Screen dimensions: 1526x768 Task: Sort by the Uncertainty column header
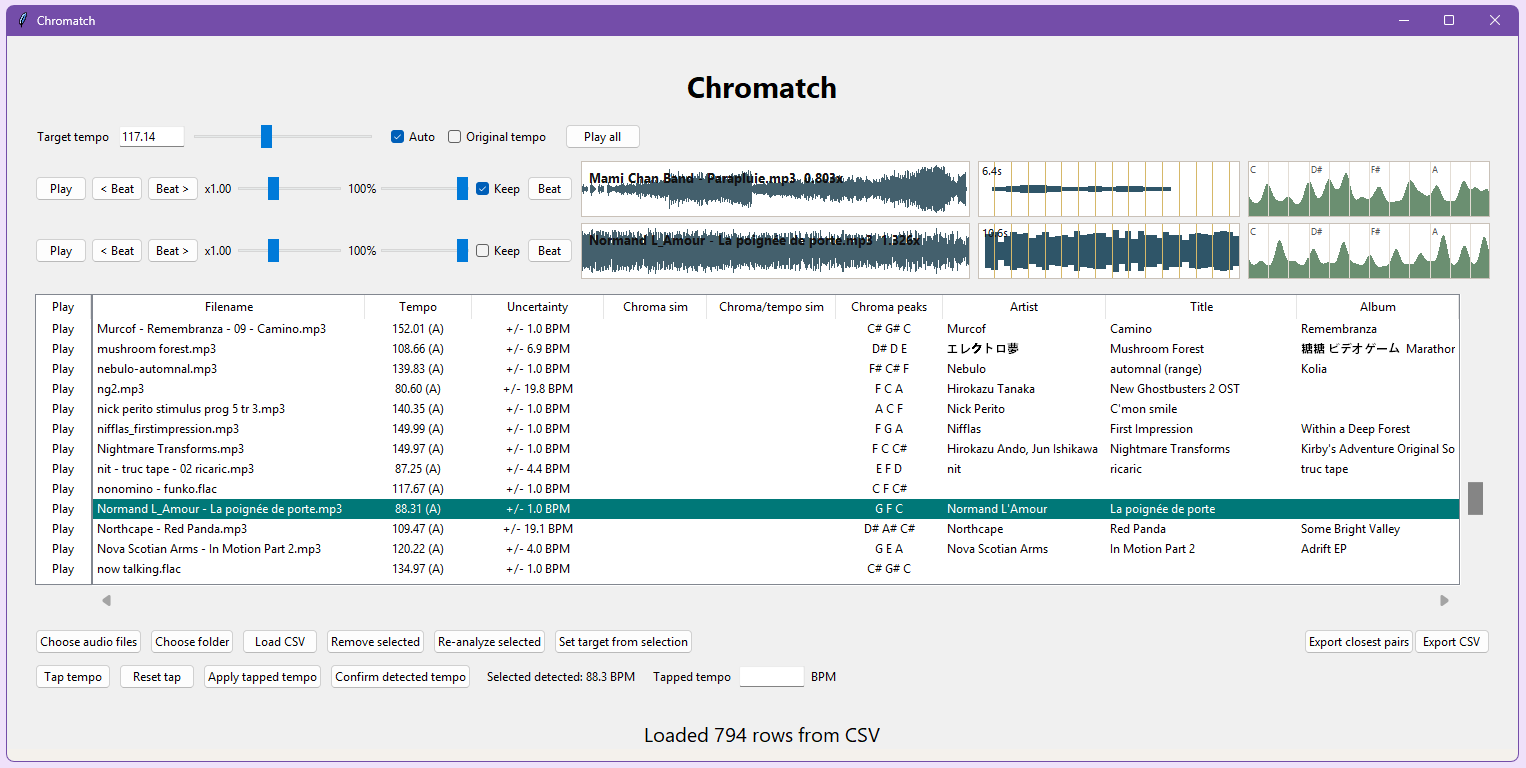click(x=537, y=307)
